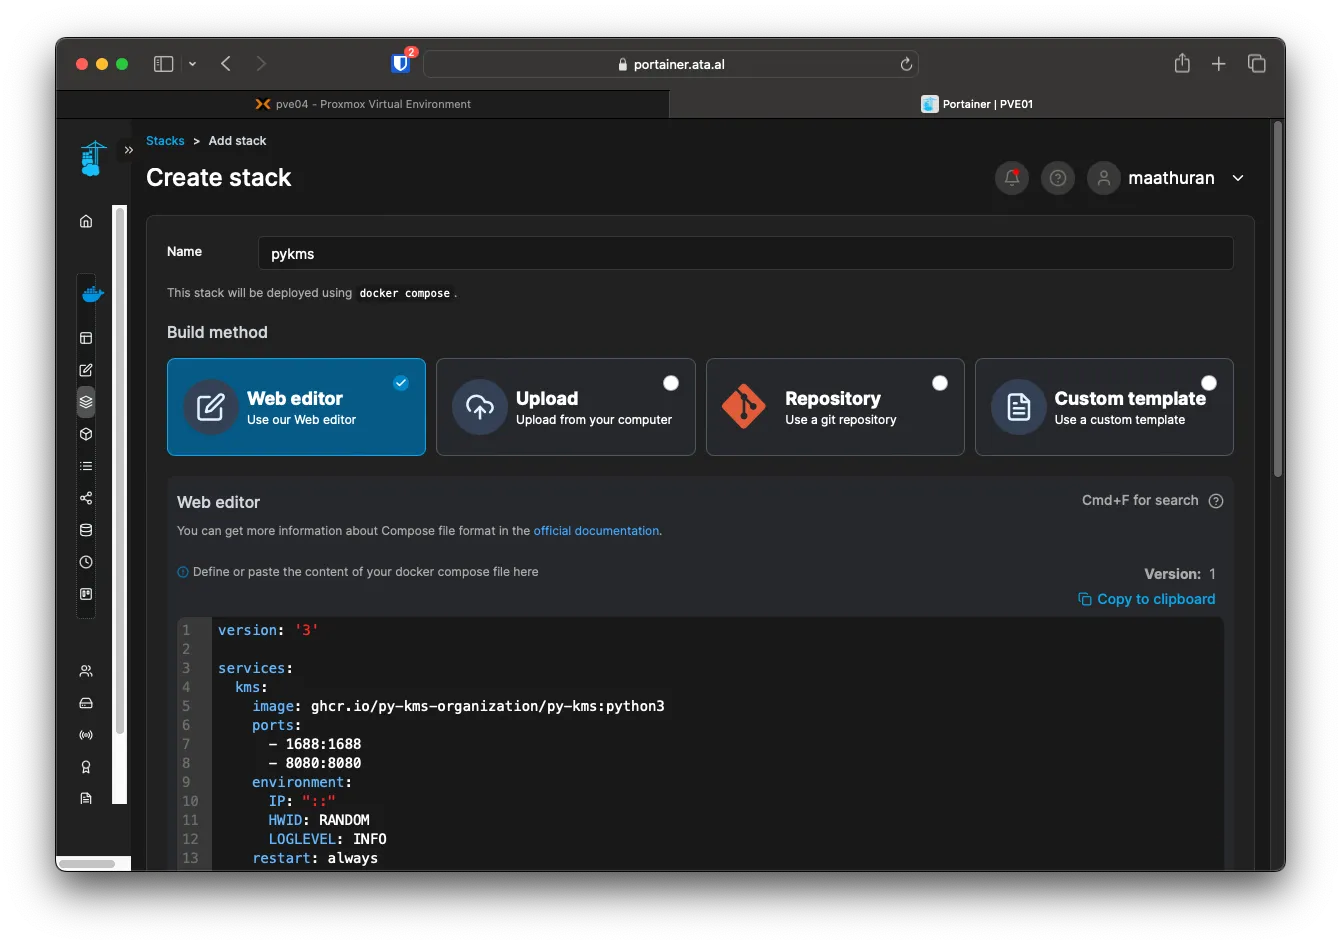Expand the collapsed sidebar with double-chevron

(128, 150)
